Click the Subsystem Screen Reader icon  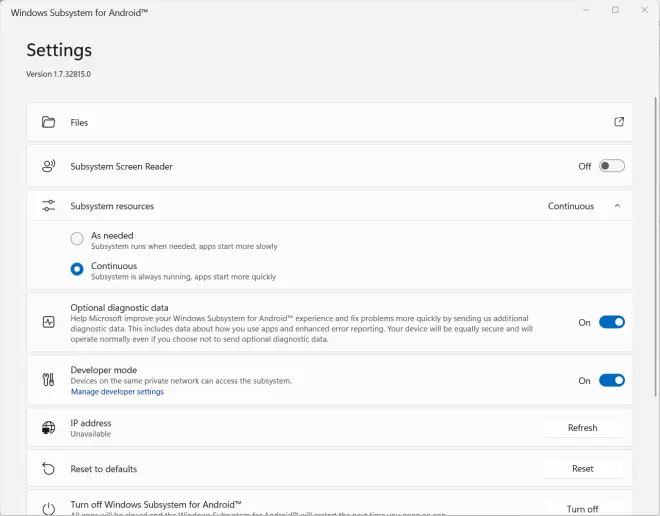point(48,166)
